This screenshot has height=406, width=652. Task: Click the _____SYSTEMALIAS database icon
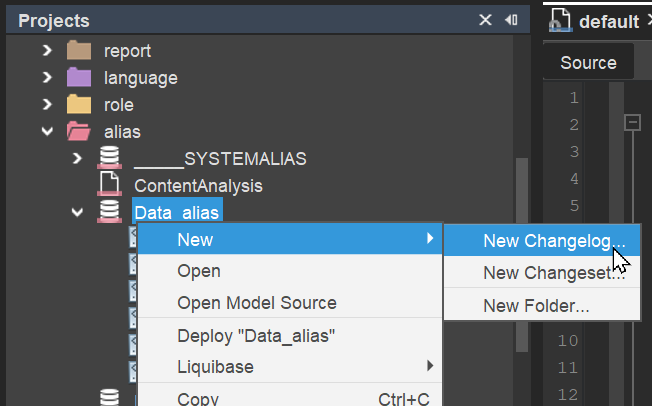109,158
